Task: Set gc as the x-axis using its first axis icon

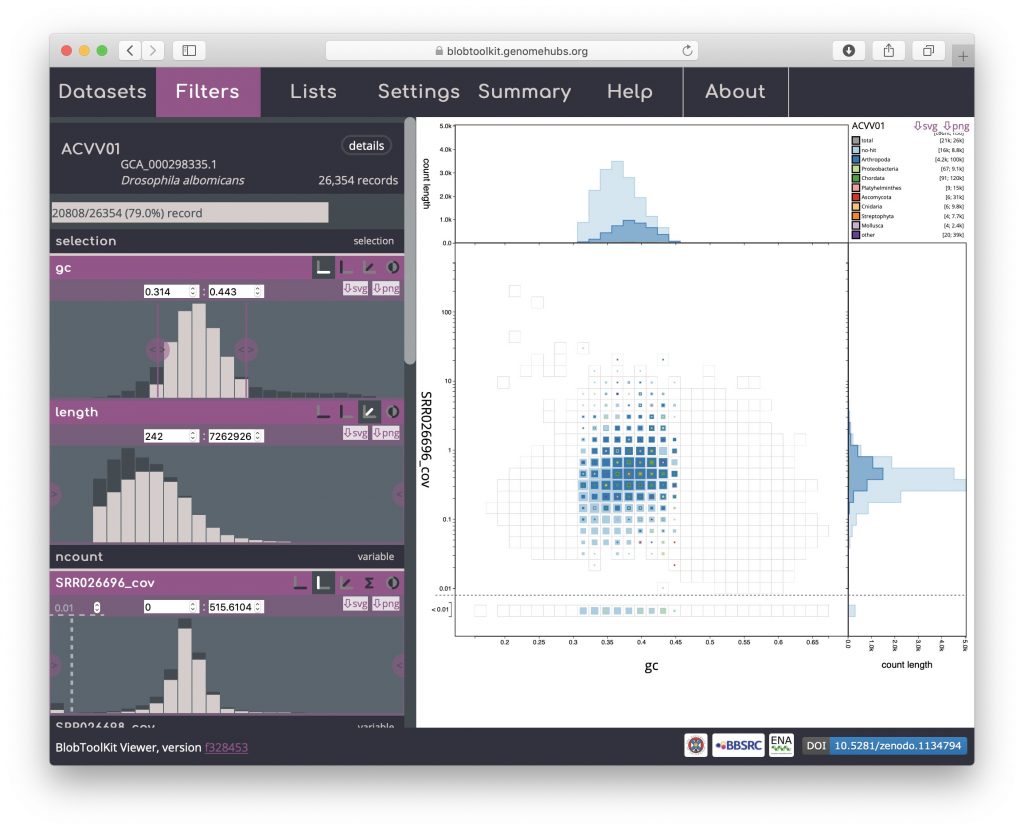Action: click(323, 268)
